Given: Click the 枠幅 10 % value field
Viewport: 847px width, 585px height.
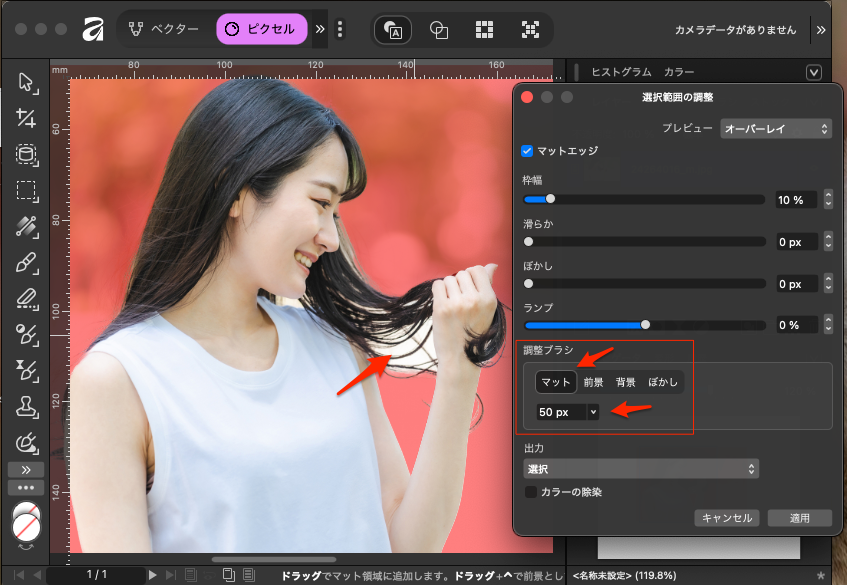Looking at the screenshot, I should [796, 200].
